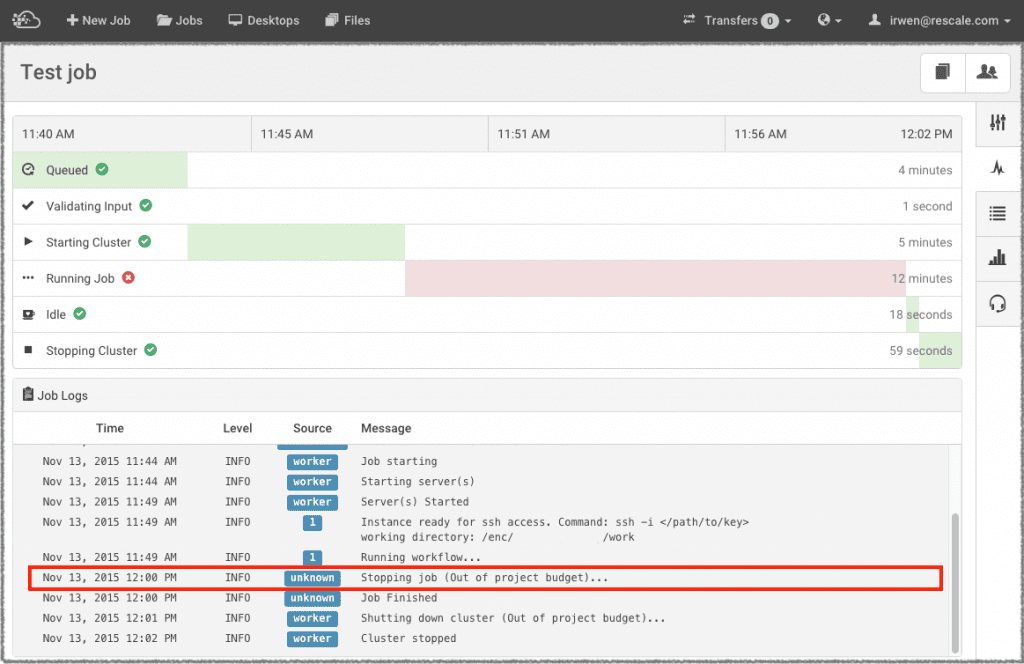Open the globe language dropdown
The image size is (1024, 664).
(x=829, y=20)
